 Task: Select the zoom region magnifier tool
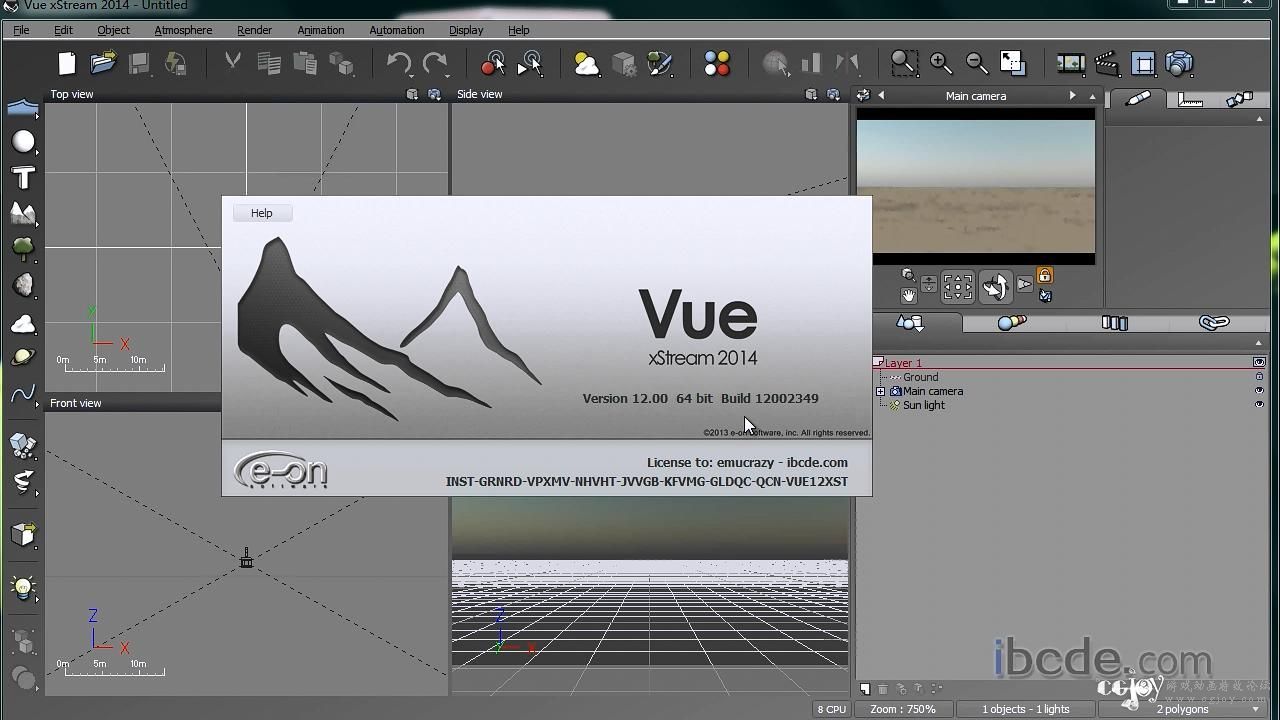point(904,64)
